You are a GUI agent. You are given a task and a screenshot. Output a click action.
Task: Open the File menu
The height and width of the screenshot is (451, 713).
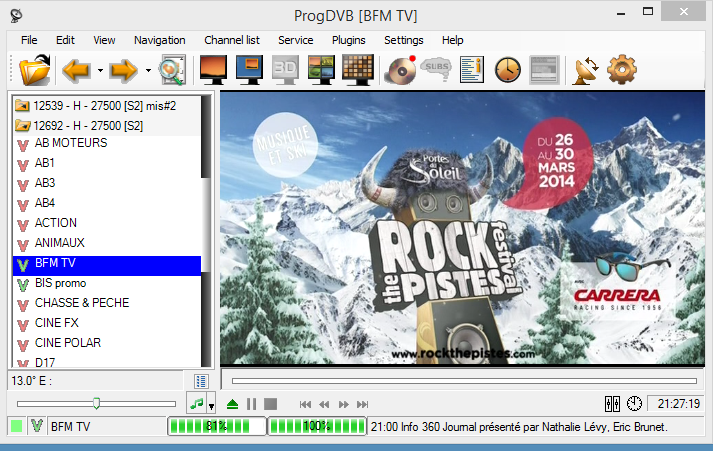29,40
